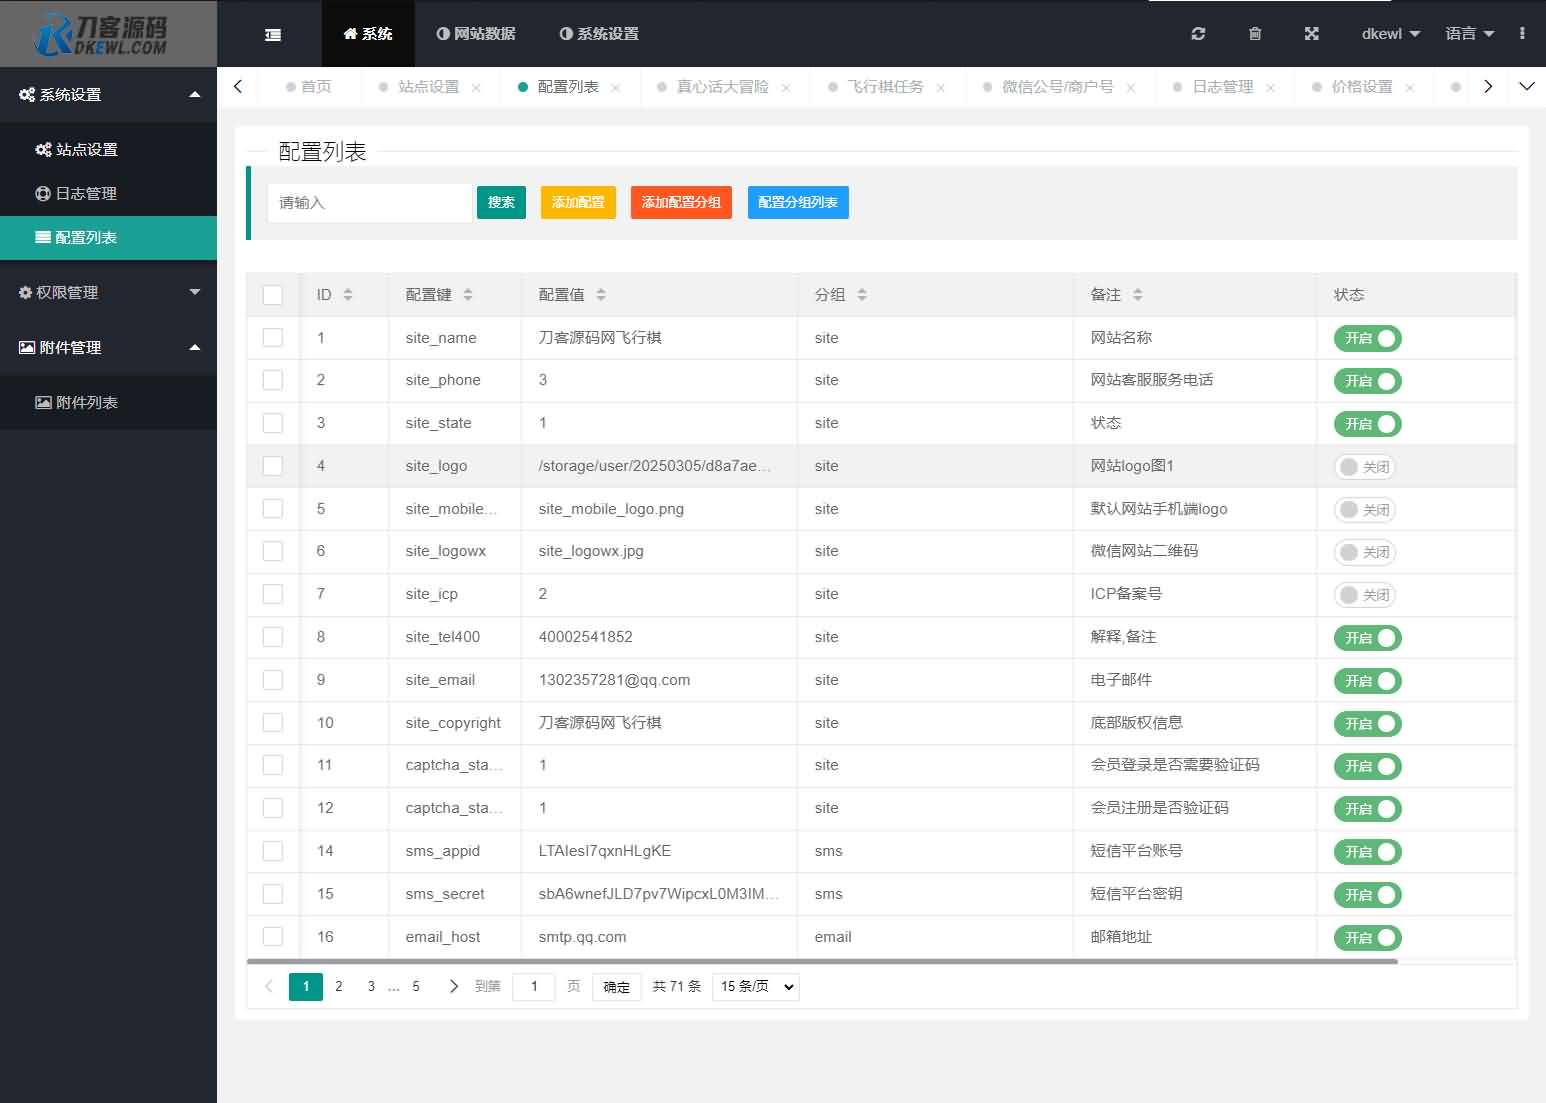The image size is (1546, 1103).
Task: Switch to the 日志管理 tab
Action: [x=1222, y=87]
